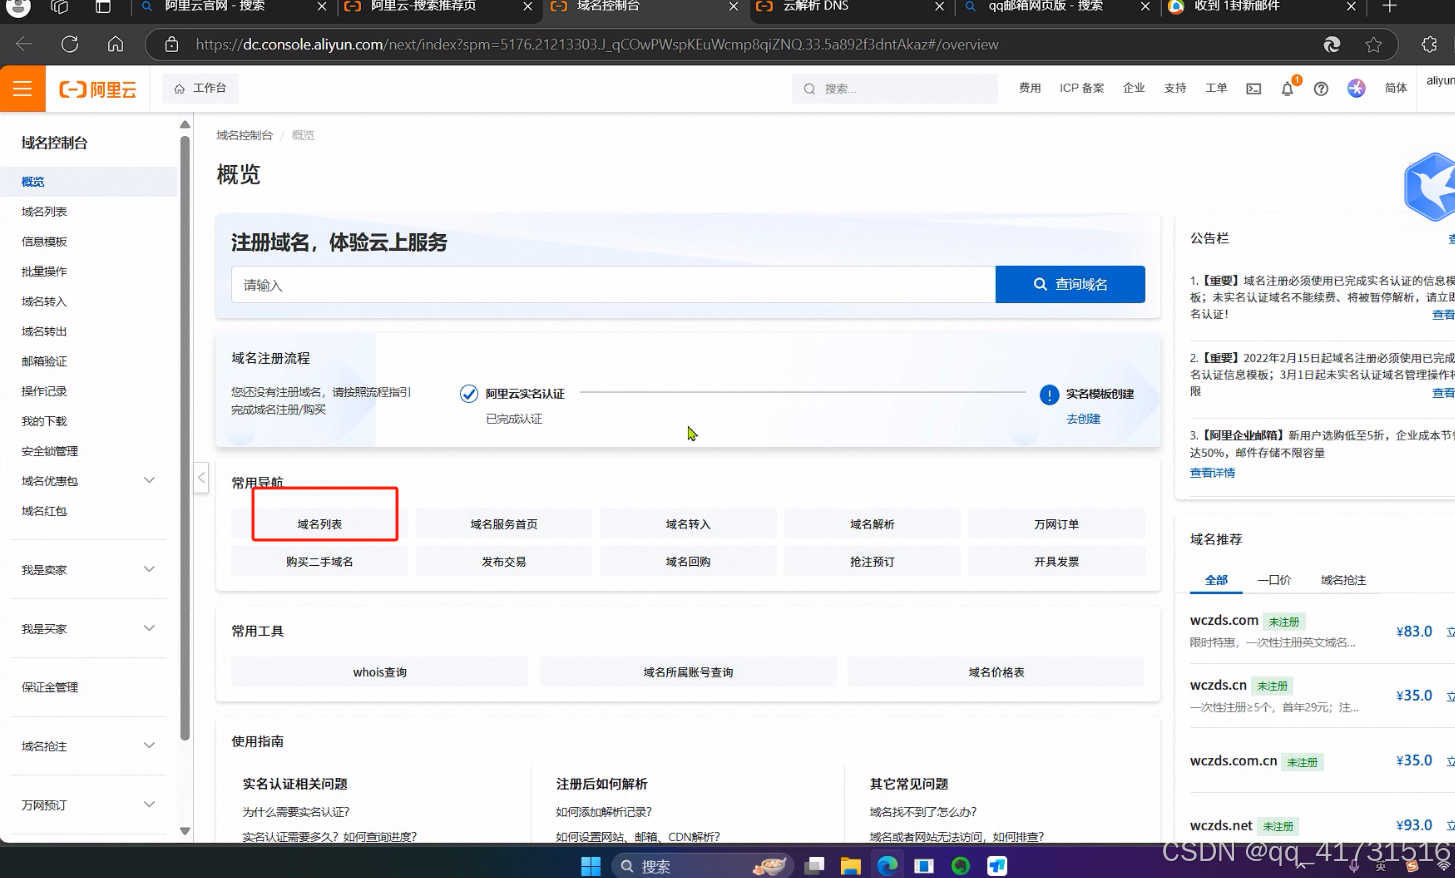Click the whois查询 tool
The width and height of the screenshot is (1455, 878).
pos(379,672)
